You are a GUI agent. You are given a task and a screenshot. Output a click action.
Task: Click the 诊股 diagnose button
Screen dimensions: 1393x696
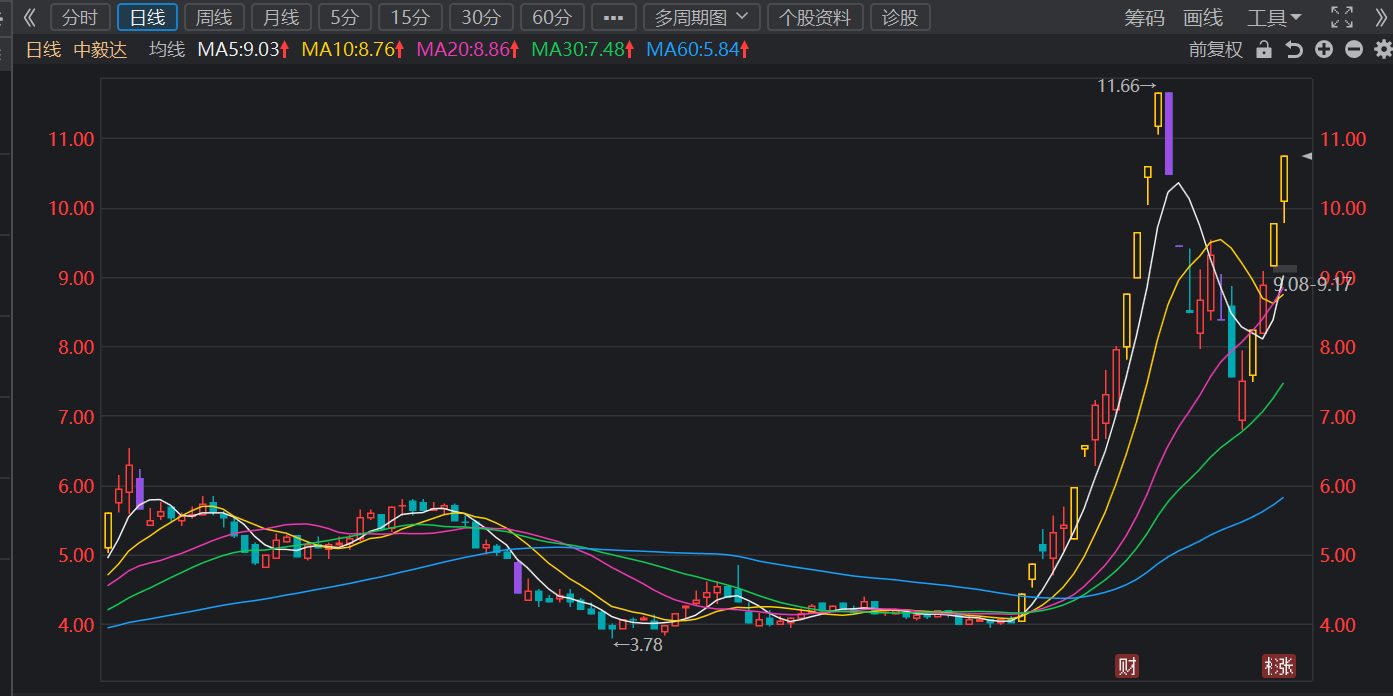(x=900, y=17)
